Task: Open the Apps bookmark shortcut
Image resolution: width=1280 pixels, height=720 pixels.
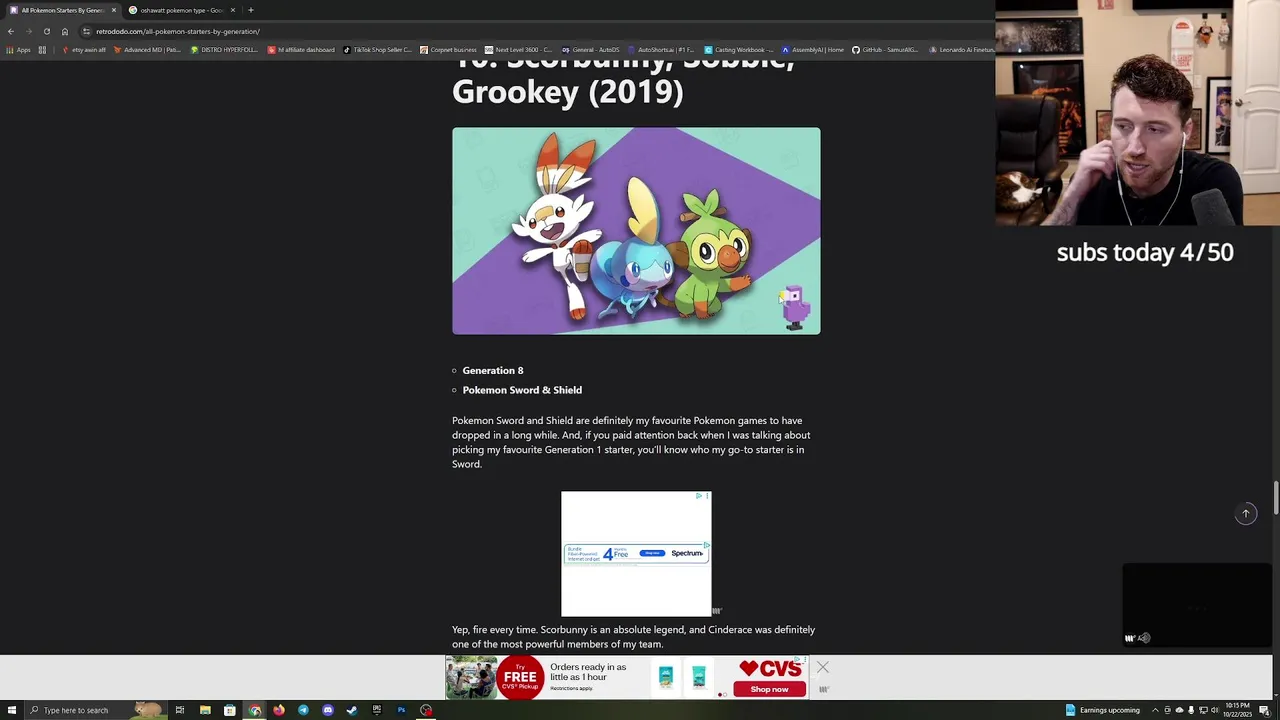Action: [x=18, y=50]
